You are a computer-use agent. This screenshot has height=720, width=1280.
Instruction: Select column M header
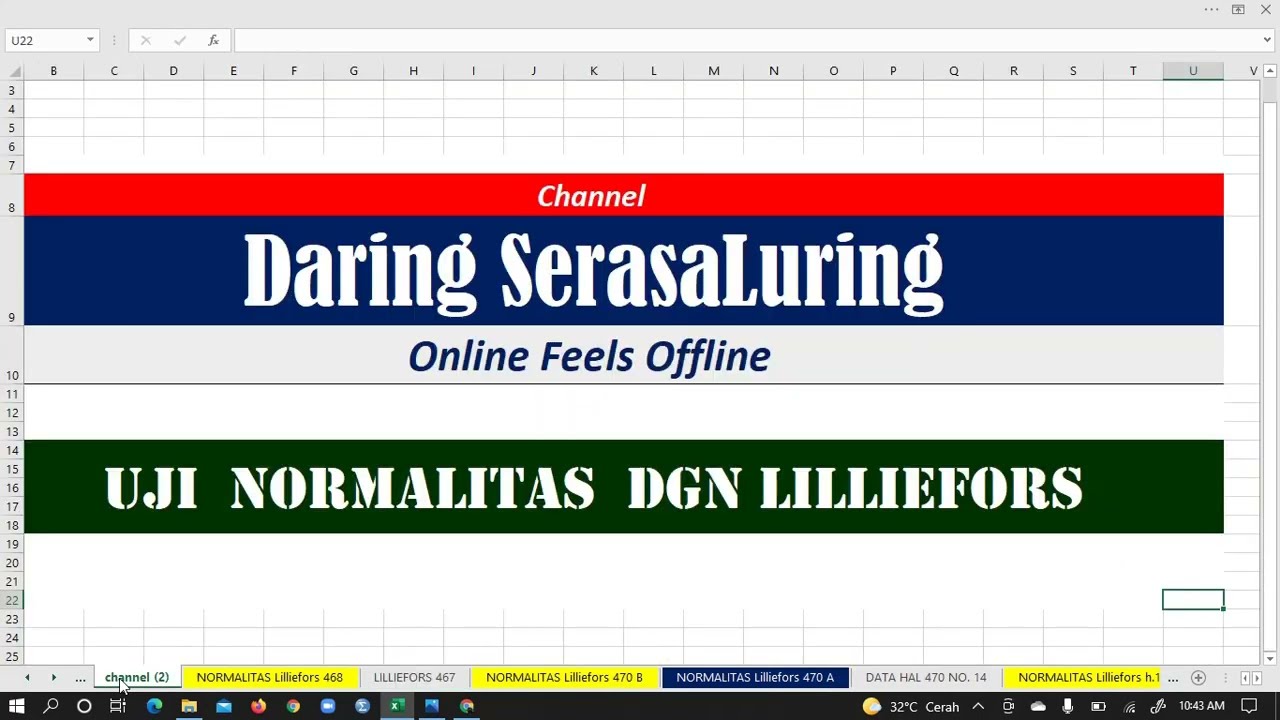point(713,71)
